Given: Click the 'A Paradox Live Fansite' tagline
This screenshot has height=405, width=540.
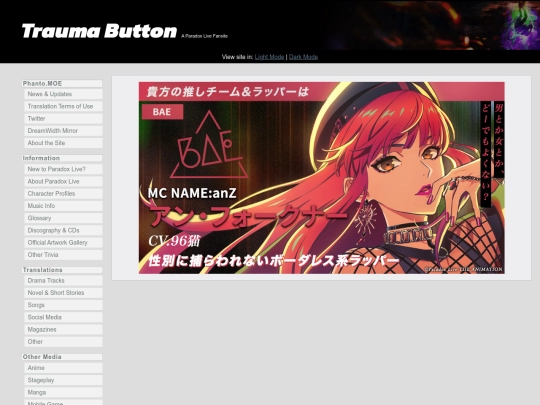Looking at the screenshot, I should [x=205, y=36].
